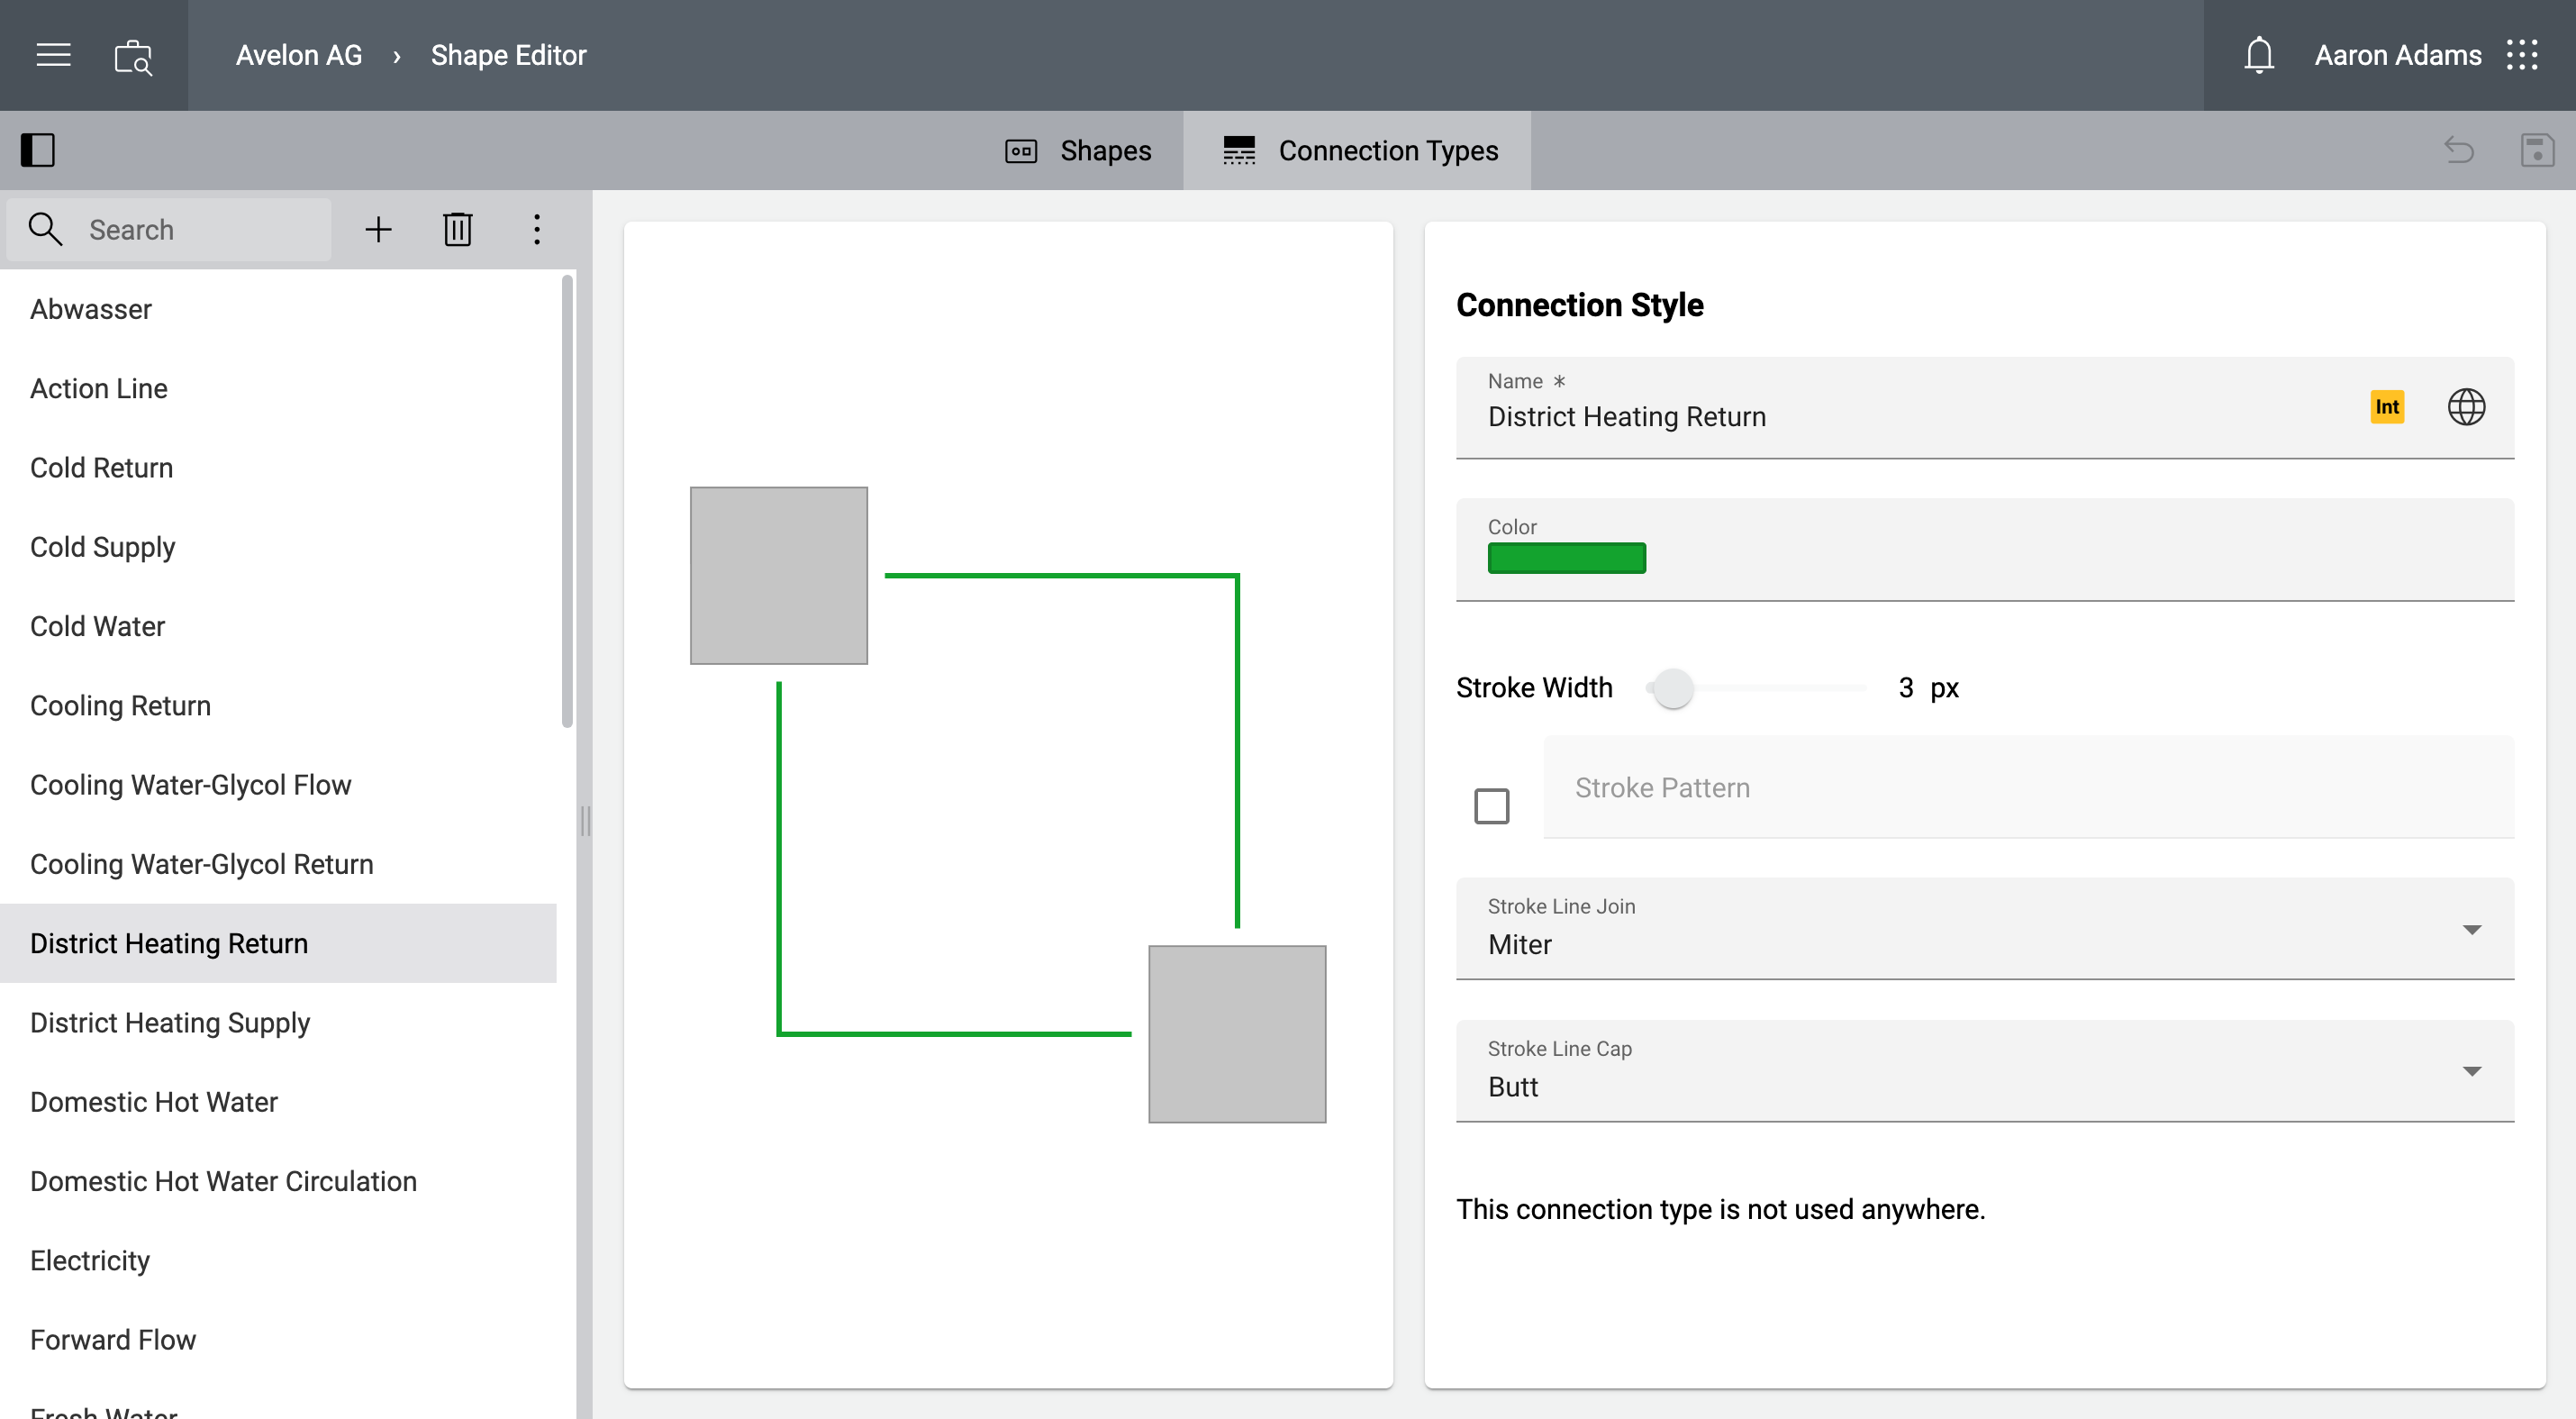Switch to the Shapes tab
The image size is (2576, 1419).
click(1078, 150)
